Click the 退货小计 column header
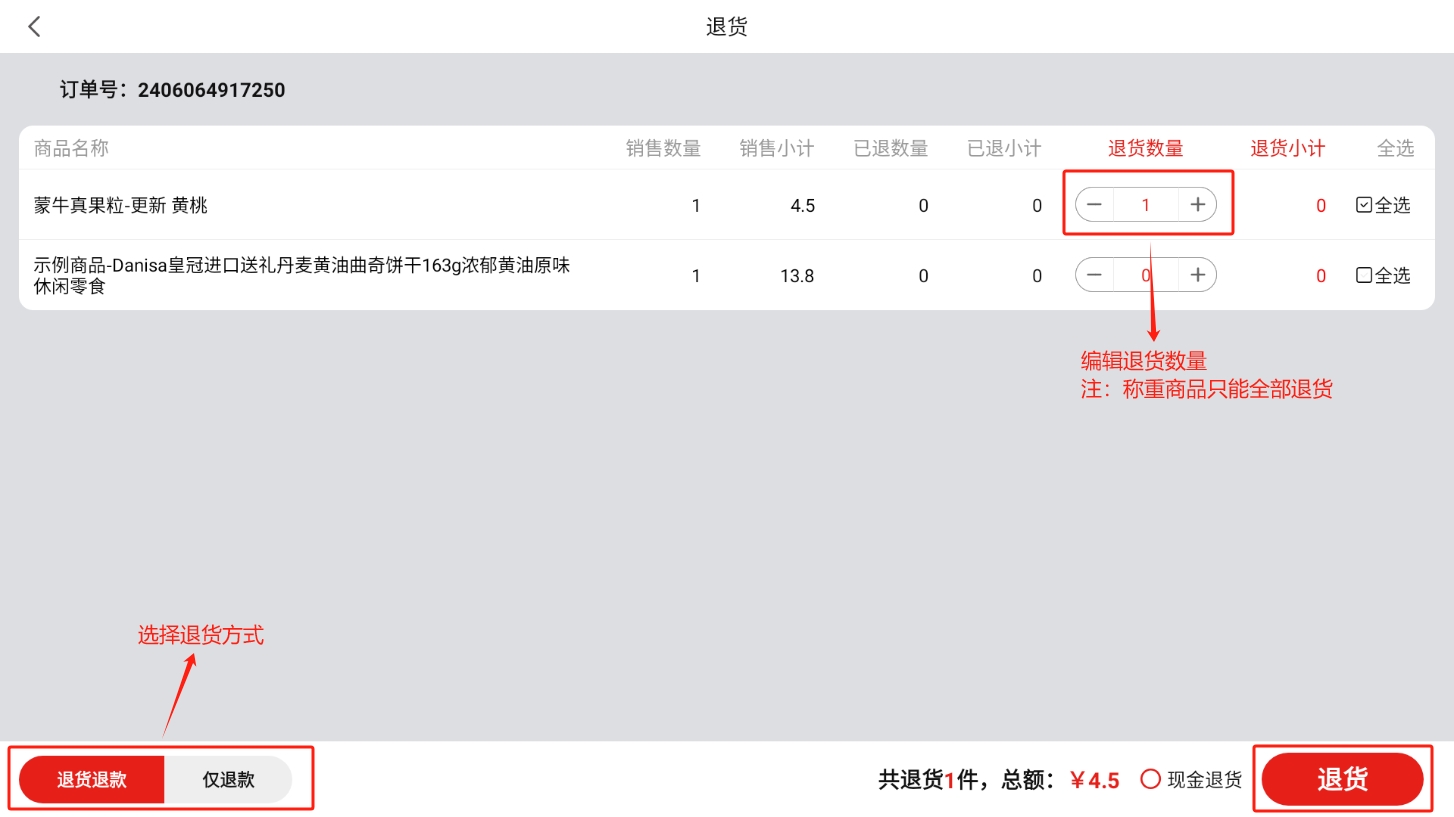The image size is (1454, 817). tap(1287, 149)
